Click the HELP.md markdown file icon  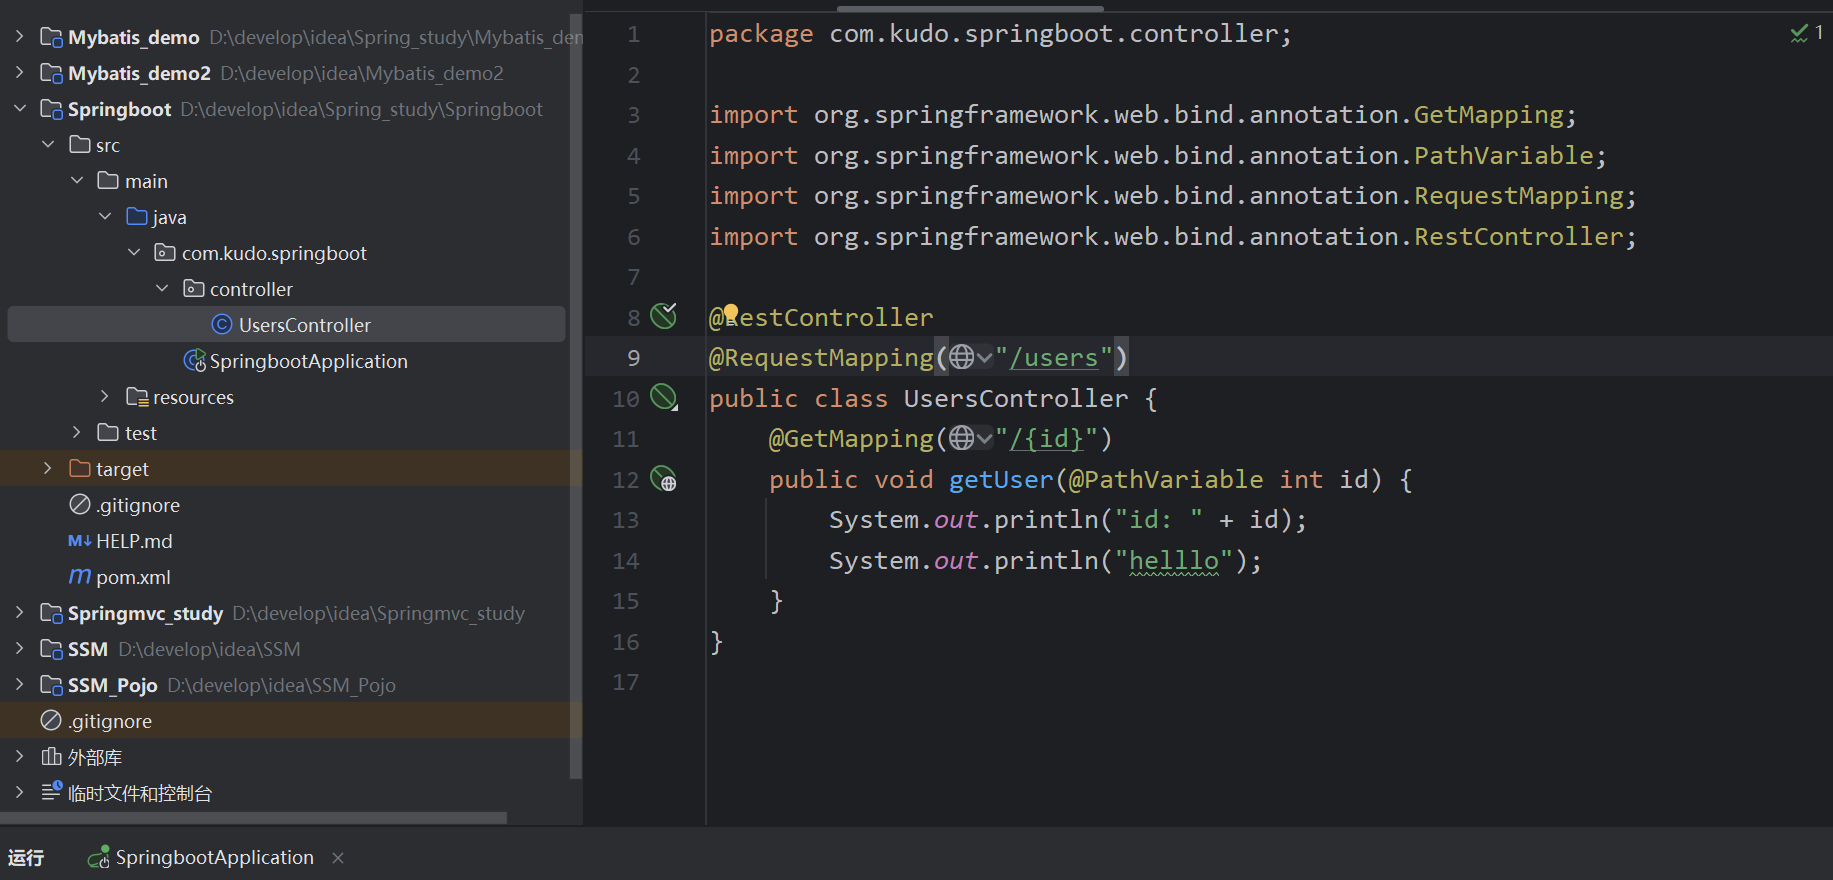[x=80, y=541]
